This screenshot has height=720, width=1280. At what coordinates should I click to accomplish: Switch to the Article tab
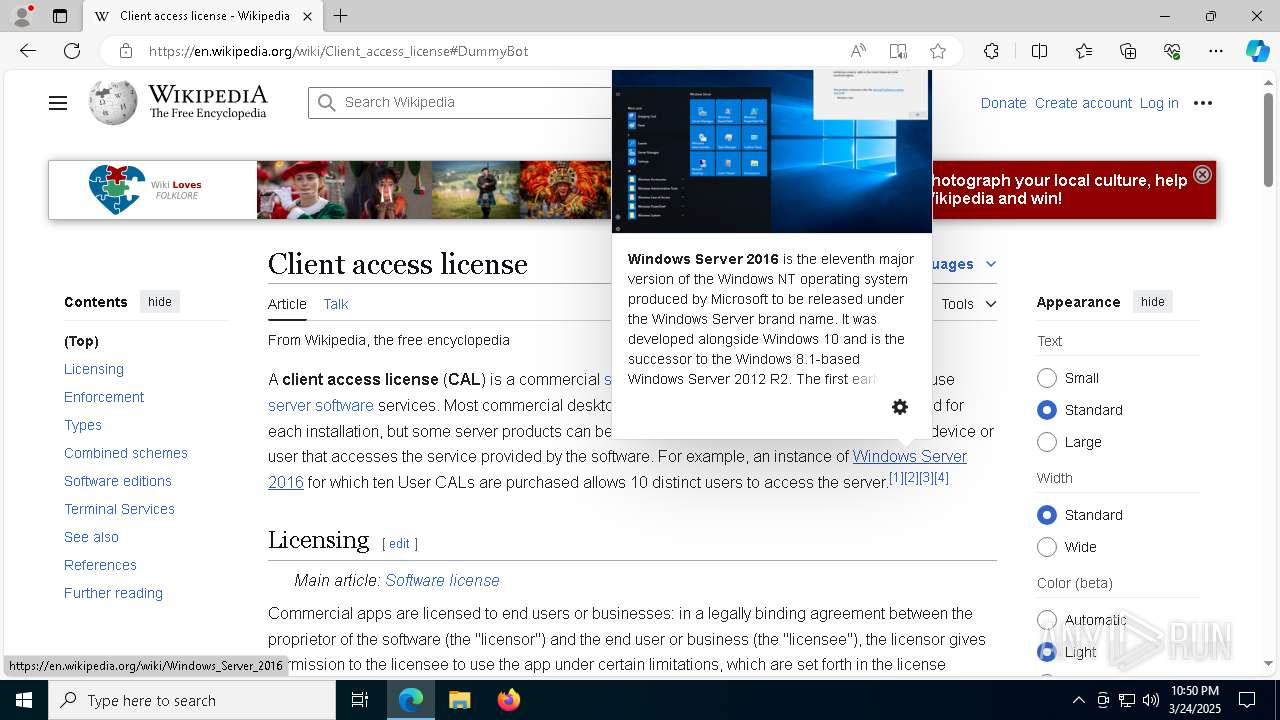pos(287,304)
